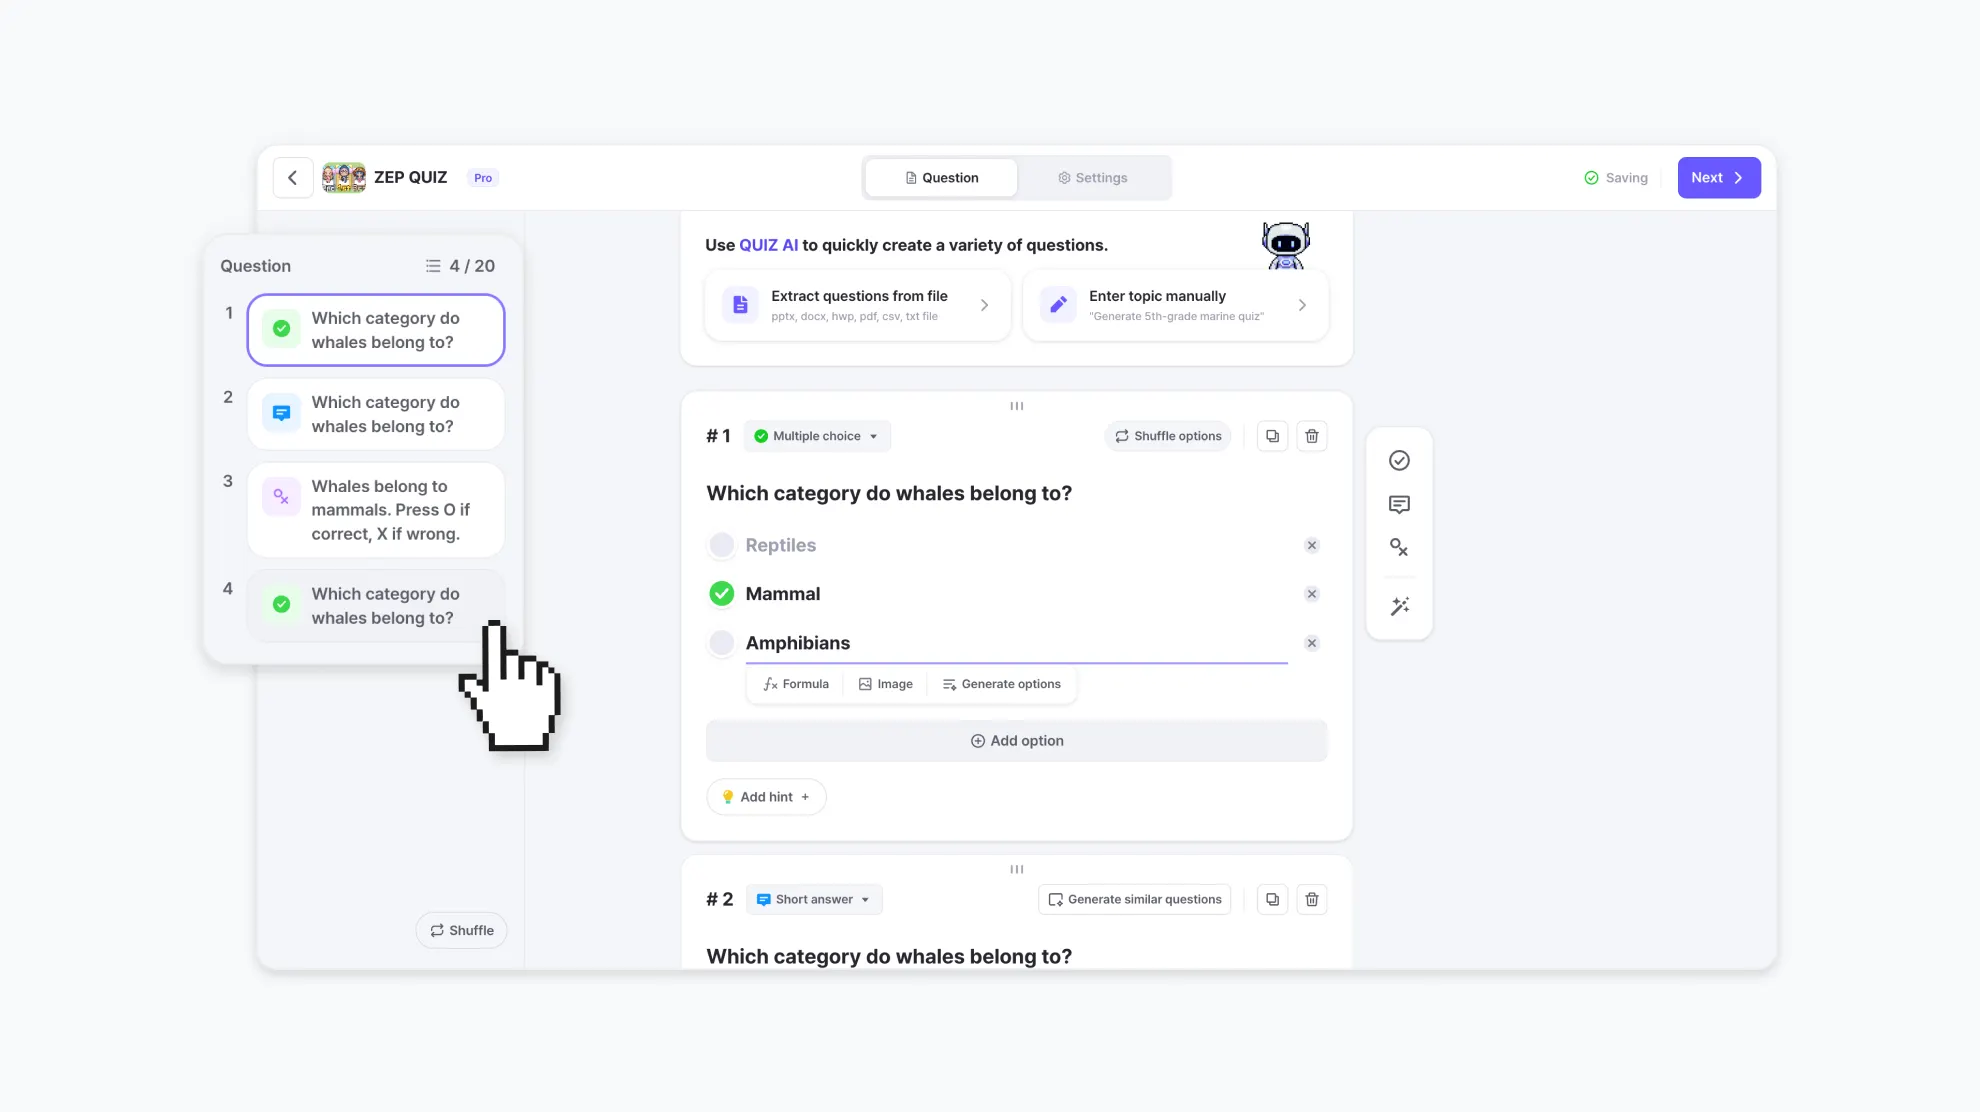The width and height of the screenshot is (1980, 1112).
Task: Click the Next button
Action: pyautogui.click(x=1718, y=178)
